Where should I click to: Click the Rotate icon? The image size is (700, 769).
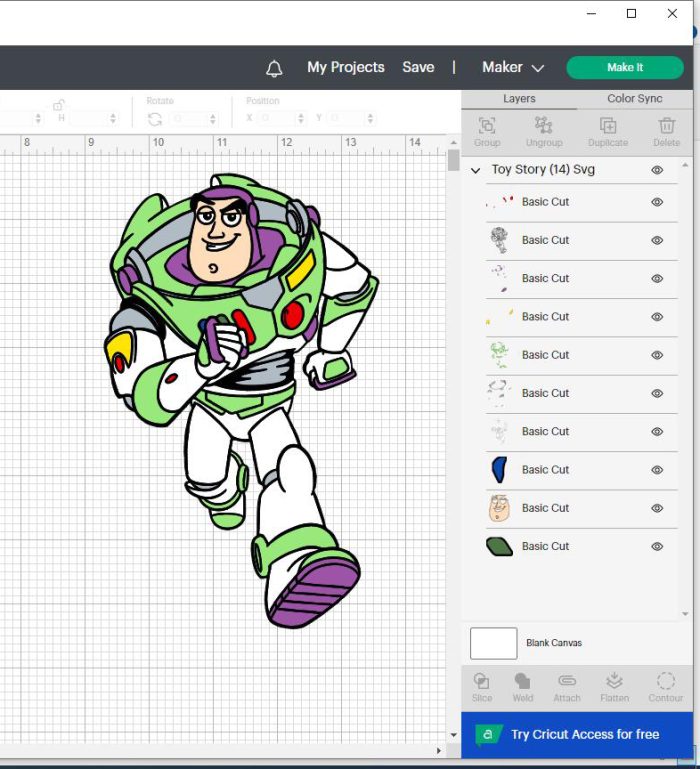click(155, 119)
